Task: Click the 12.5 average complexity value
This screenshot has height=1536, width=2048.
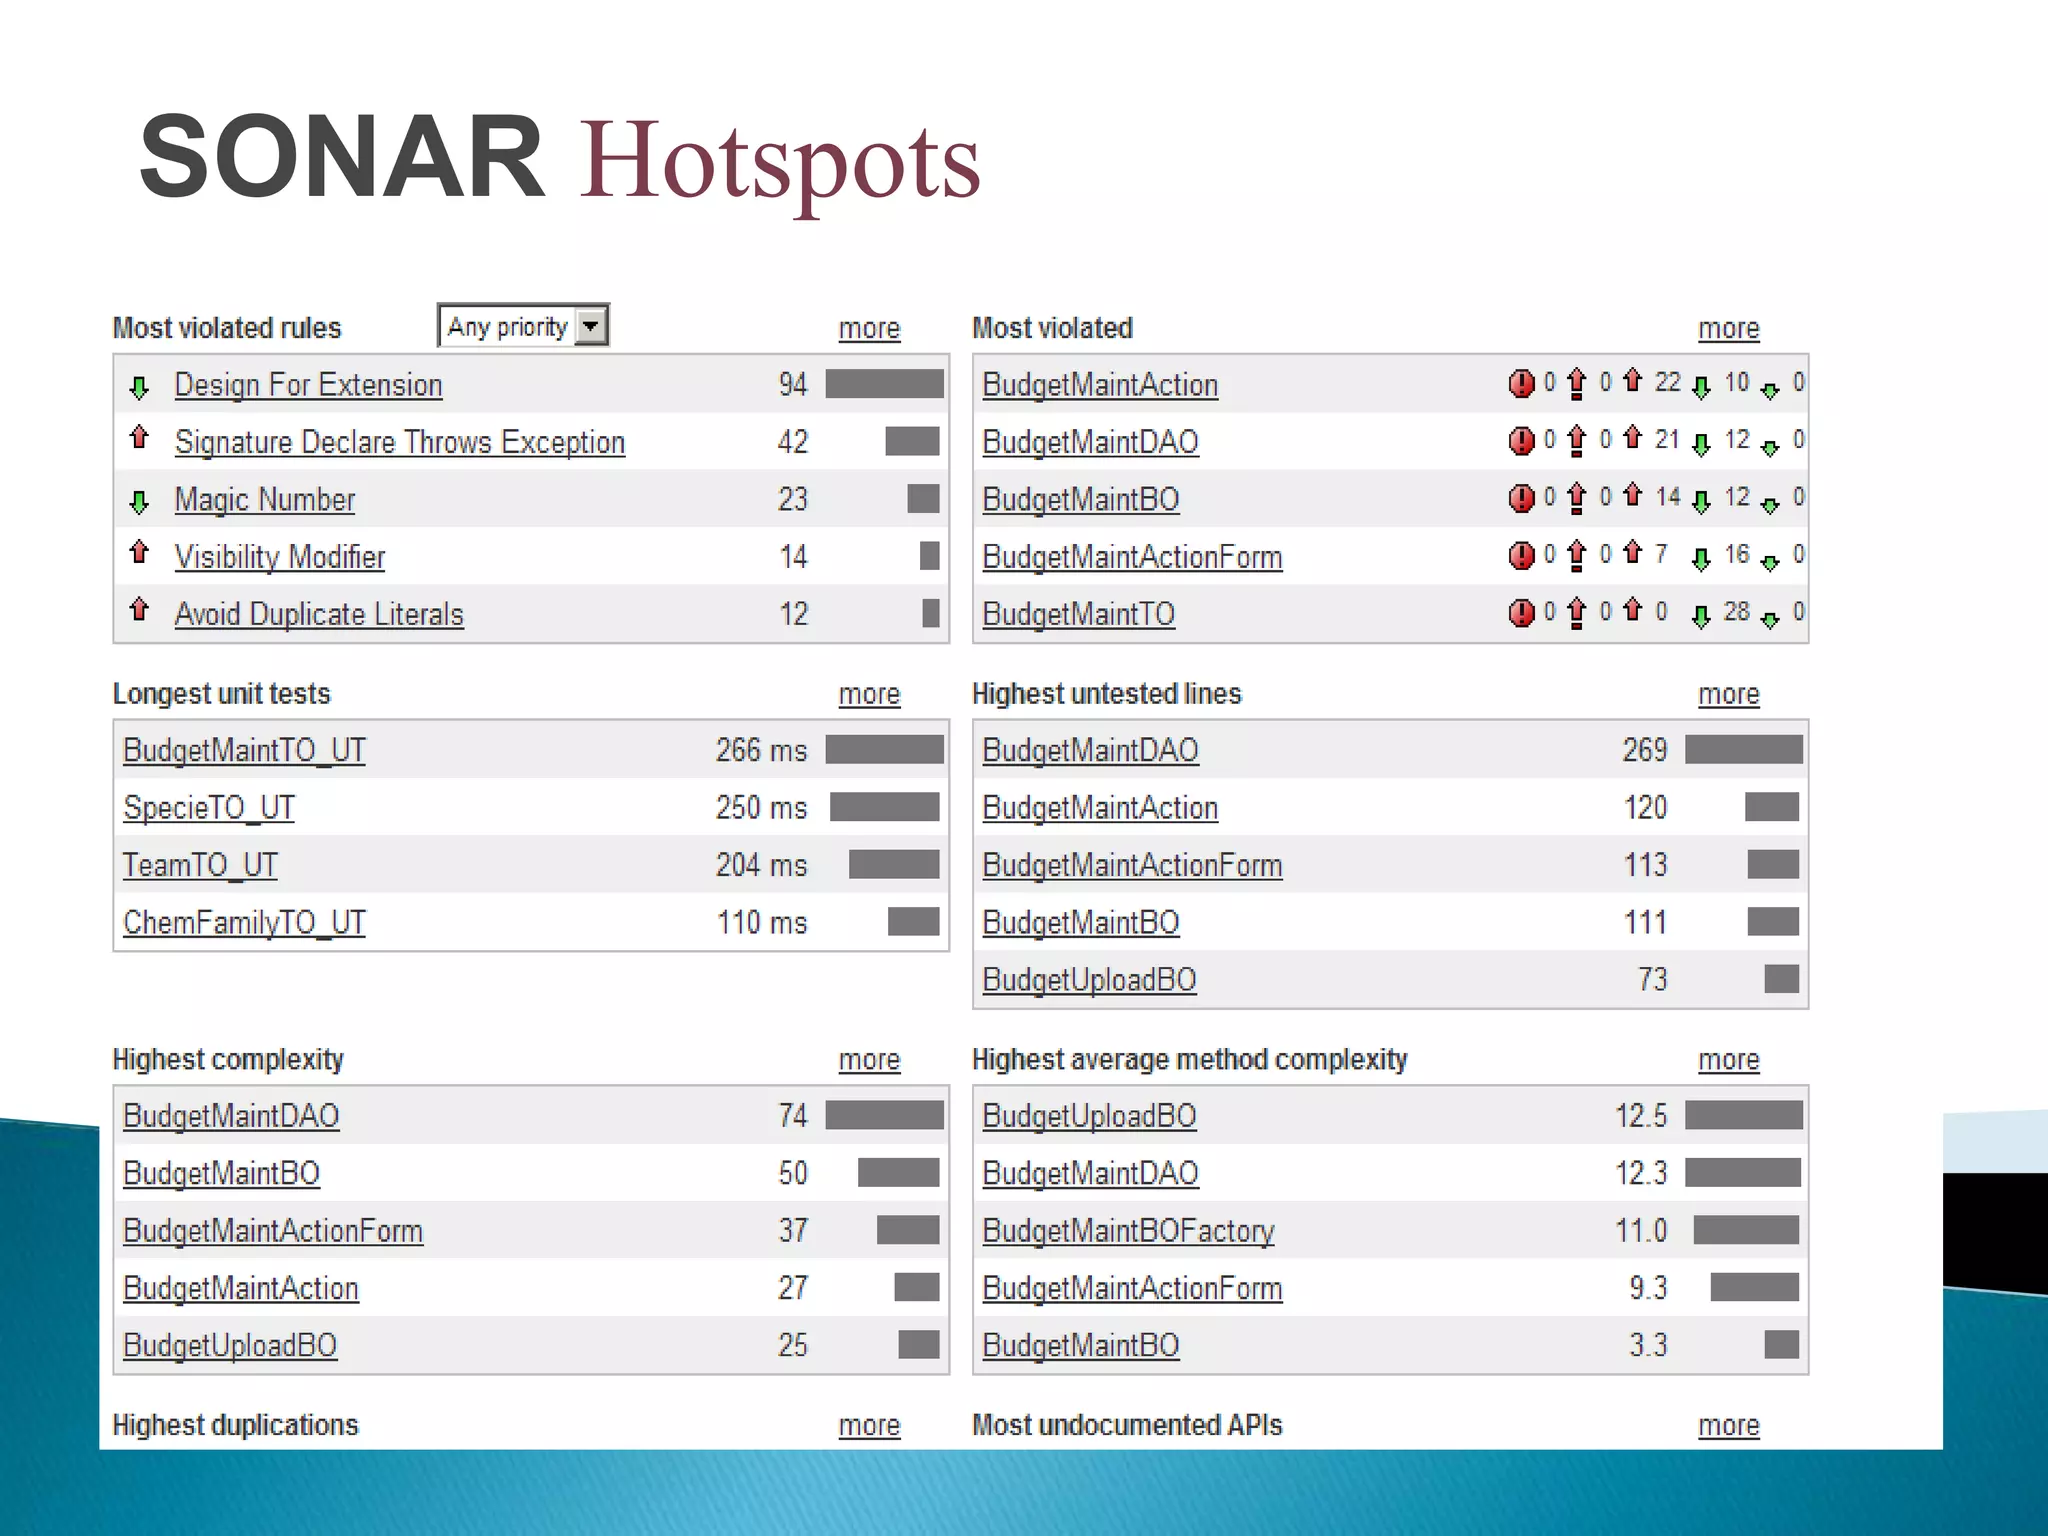Action: 1641,1116
